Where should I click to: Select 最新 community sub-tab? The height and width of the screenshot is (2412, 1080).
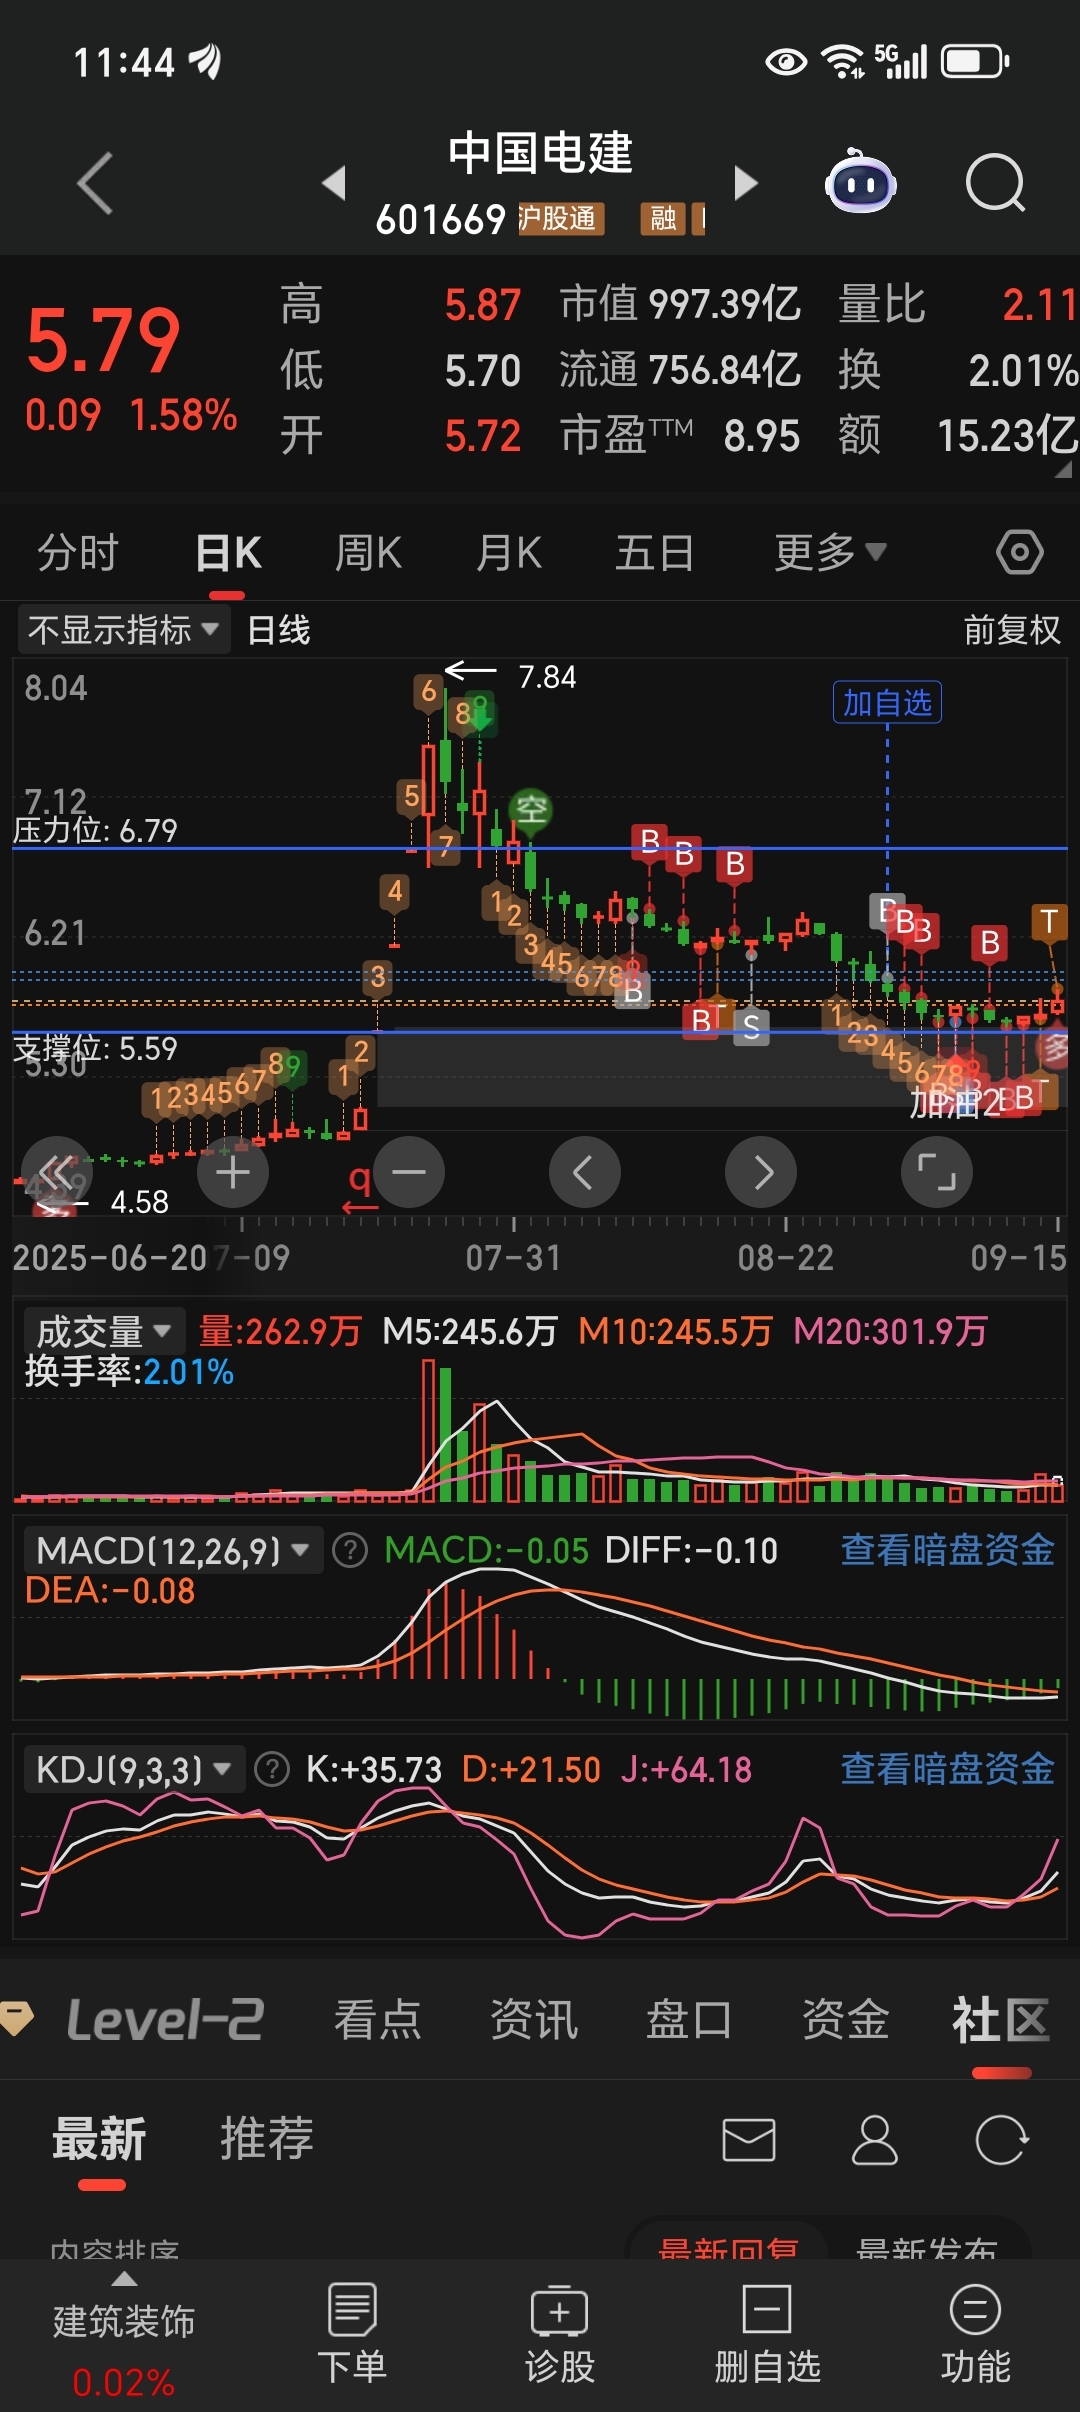(99, 2140)
